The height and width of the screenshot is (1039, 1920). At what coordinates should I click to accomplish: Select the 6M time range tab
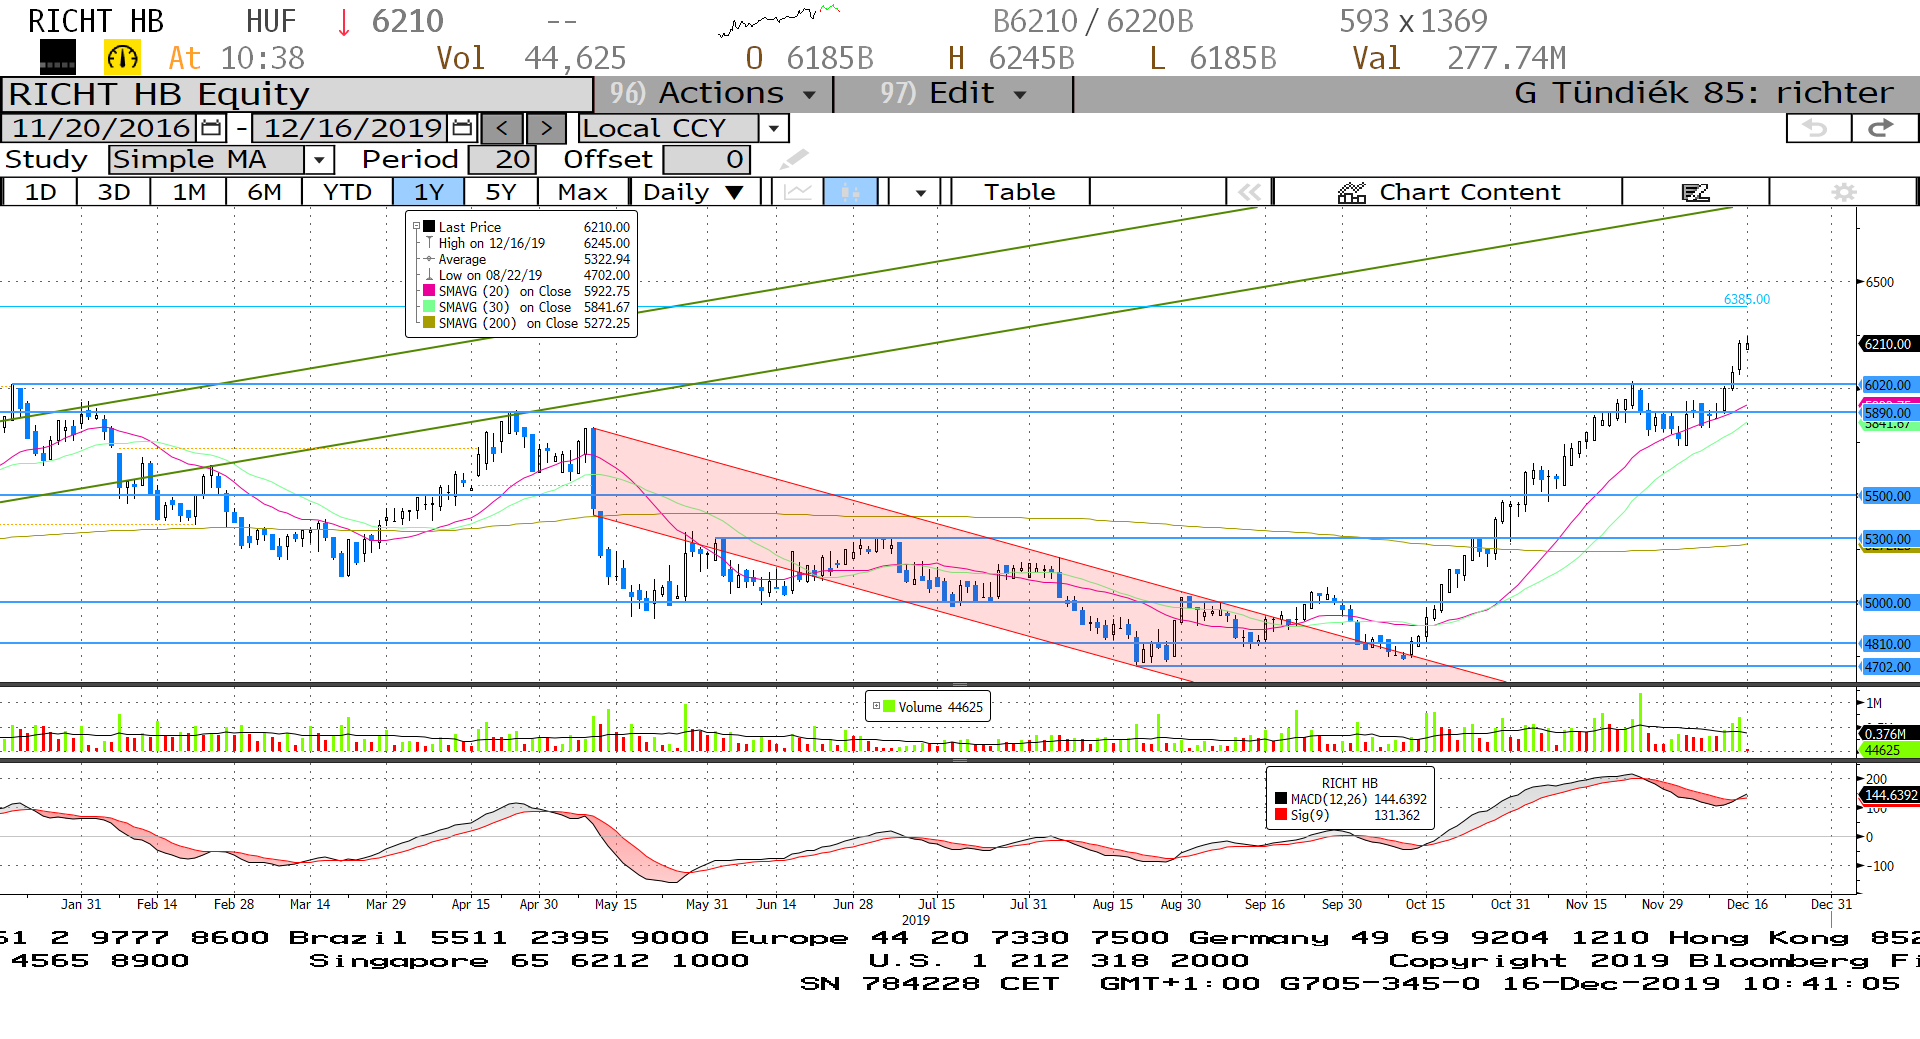point(264,192)
